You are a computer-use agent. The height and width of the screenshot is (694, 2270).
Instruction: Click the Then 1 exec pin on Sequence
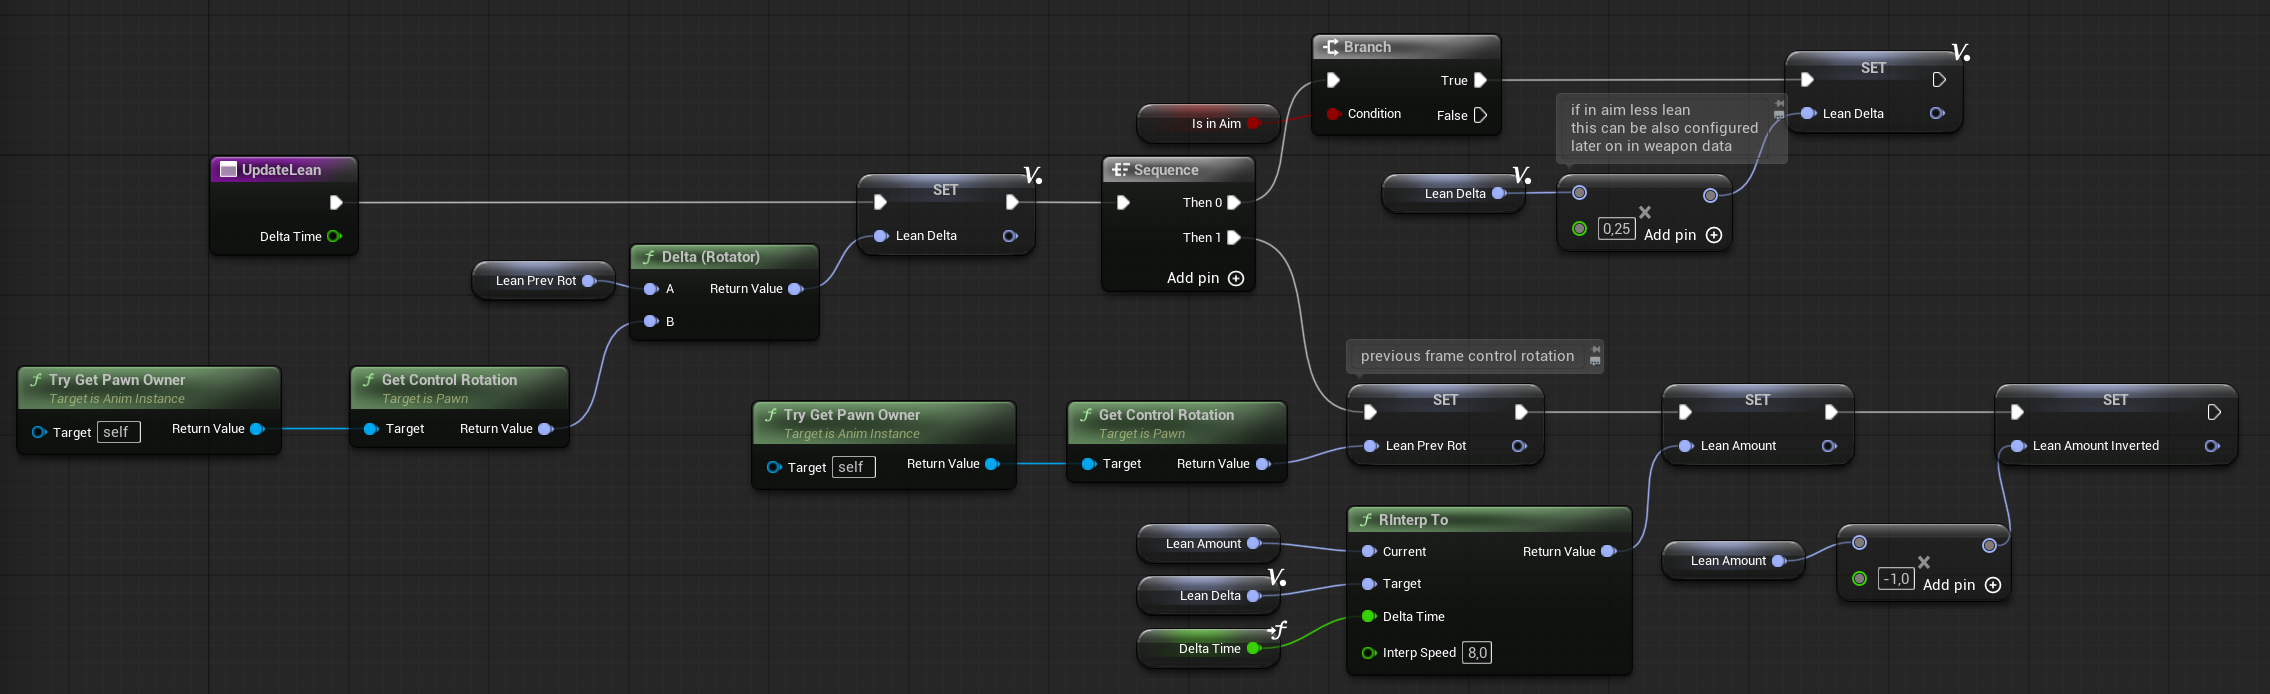pyautogui.click(x=1234, y=238)
